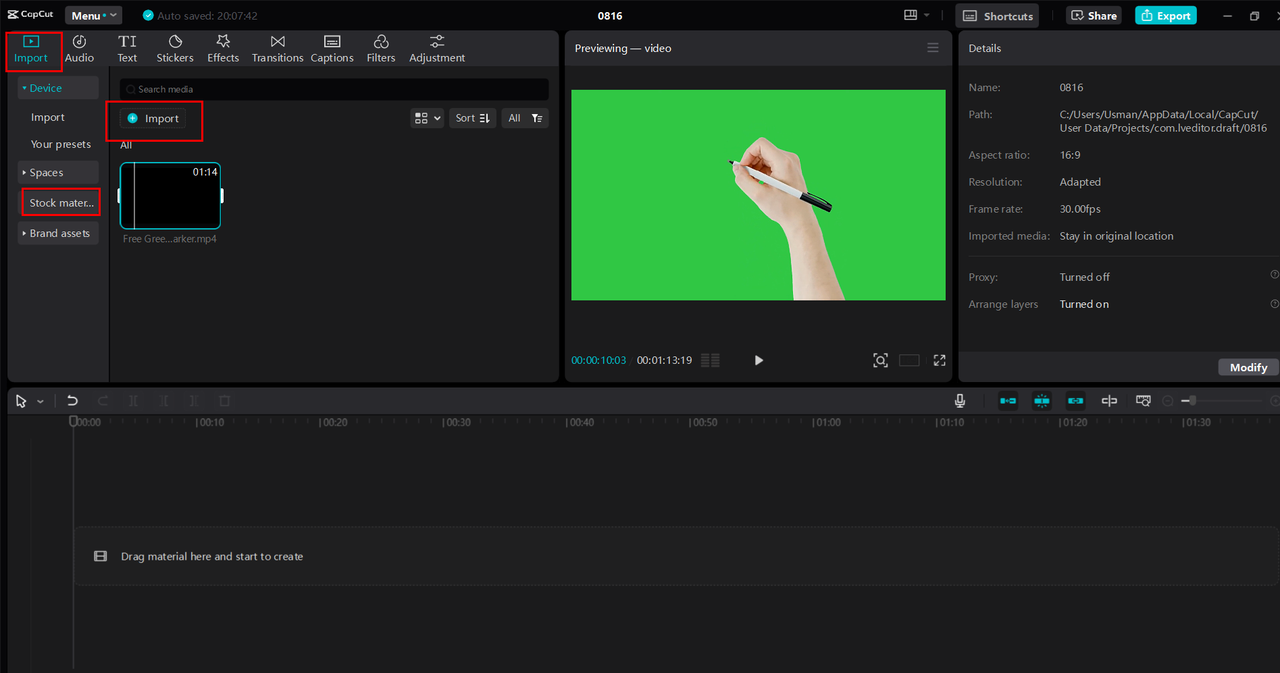Screen dimensions: 1280x673
Task: Click the Import button with plus icon
Action: [x=153, y=118]
